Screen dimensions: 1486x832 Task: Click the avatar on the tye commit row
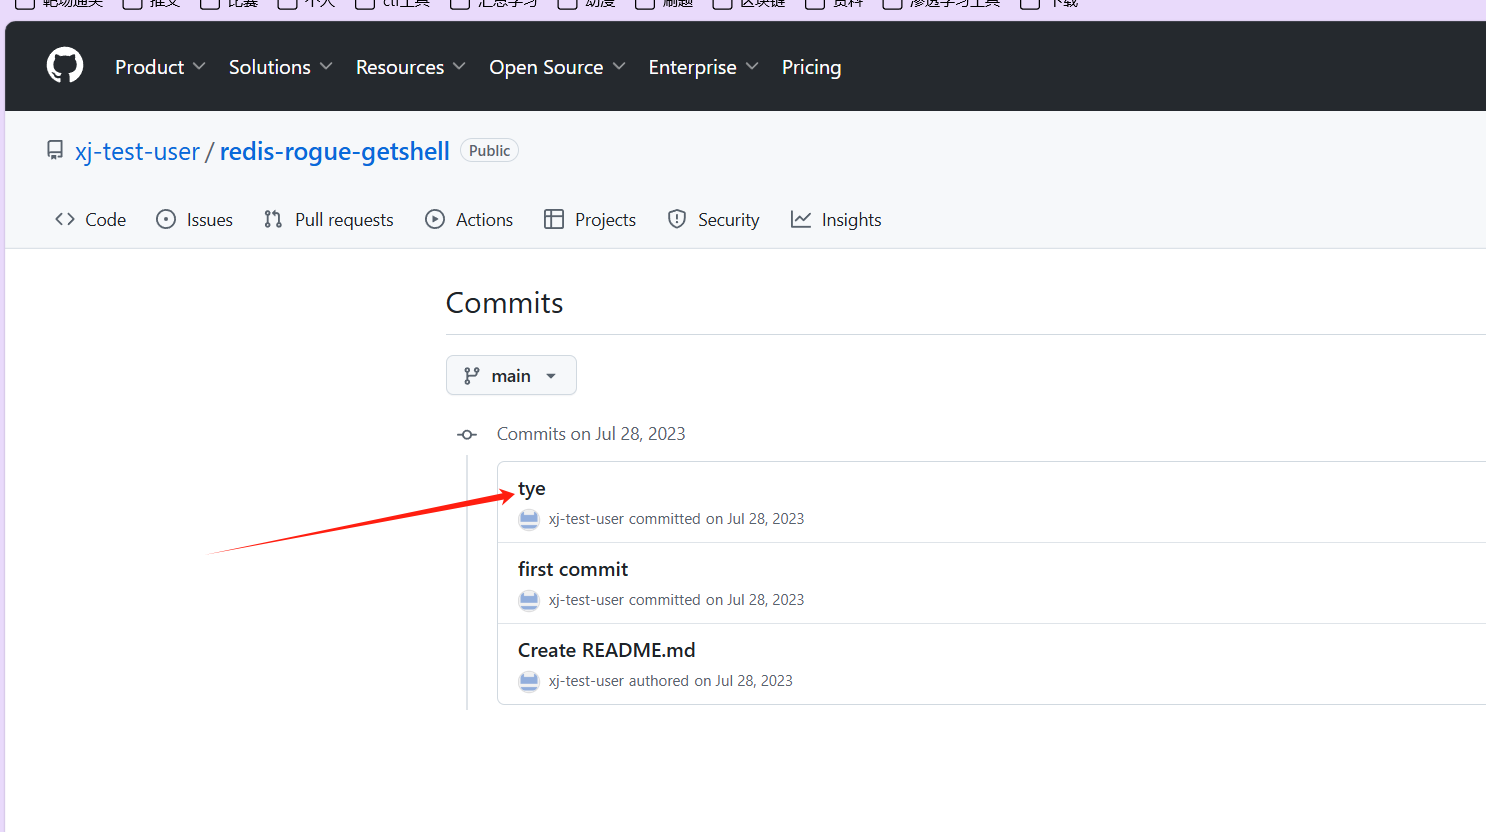pyautogui.click(x=529, y=519)
